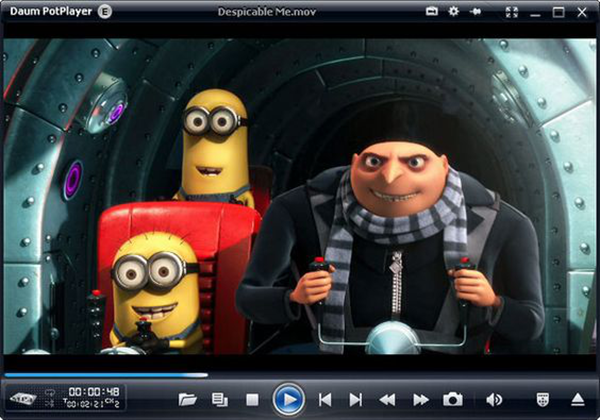
Task: Capture a screenshot with the camera icon
Action: pyautogui.click(x=453, y=400)
